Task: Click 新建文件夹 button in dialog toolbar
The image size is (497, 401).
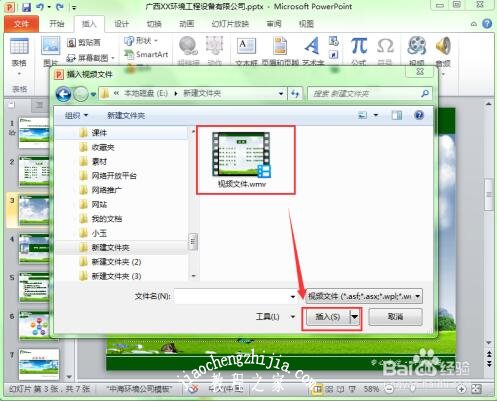Action: (x=126, y=116)
